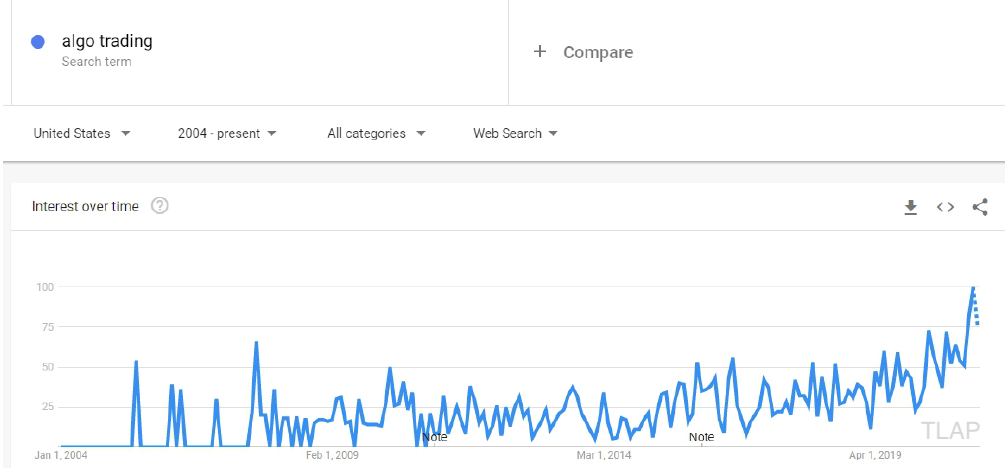This screenshot has height=471, width=1008.
Task: Change the Web Search type dropdown
Action: click(x=515, y=134)
